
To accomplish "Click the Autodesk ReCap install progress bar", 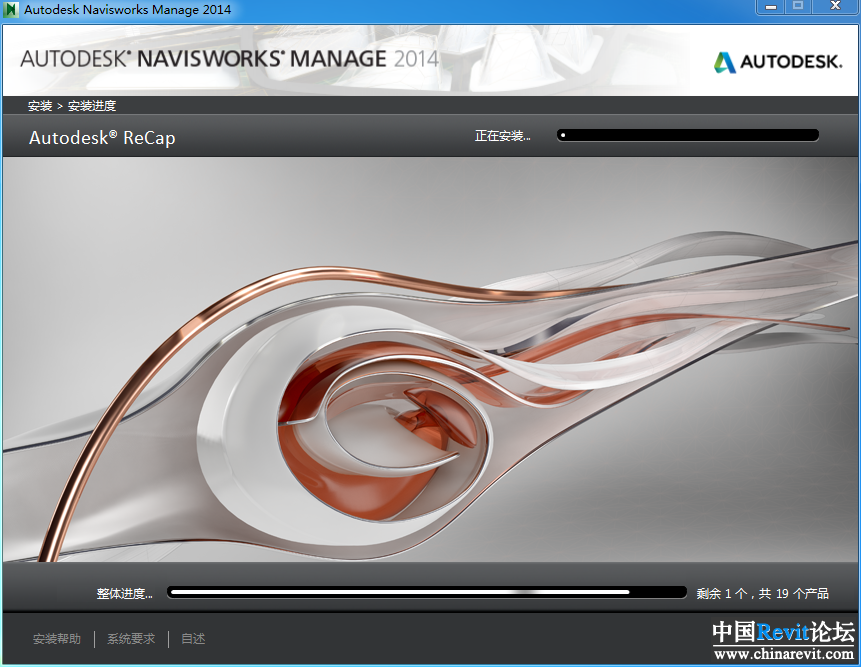I will (x=688, y=135).
